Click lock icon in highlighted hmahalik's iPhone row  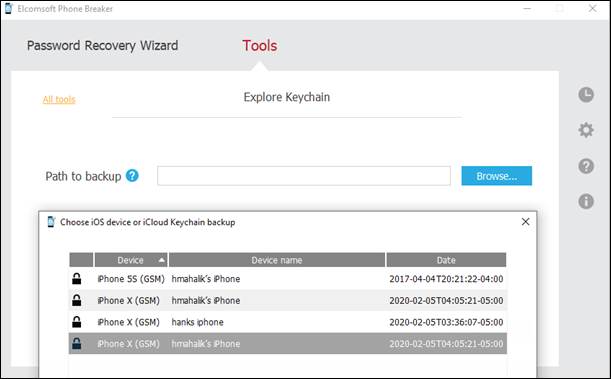77,344
